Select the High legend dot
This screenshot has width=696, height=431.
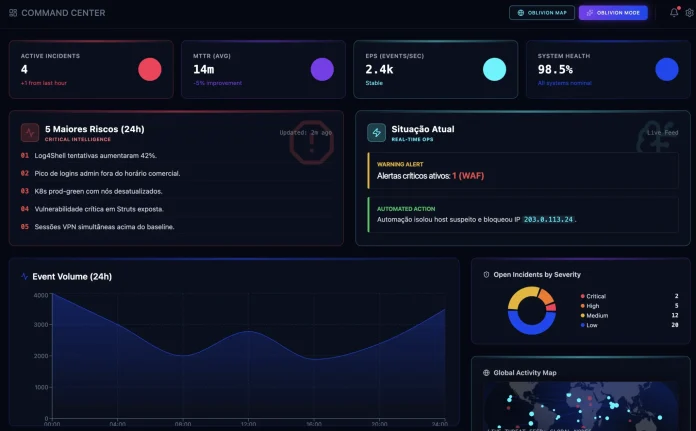tap(582, 306)
